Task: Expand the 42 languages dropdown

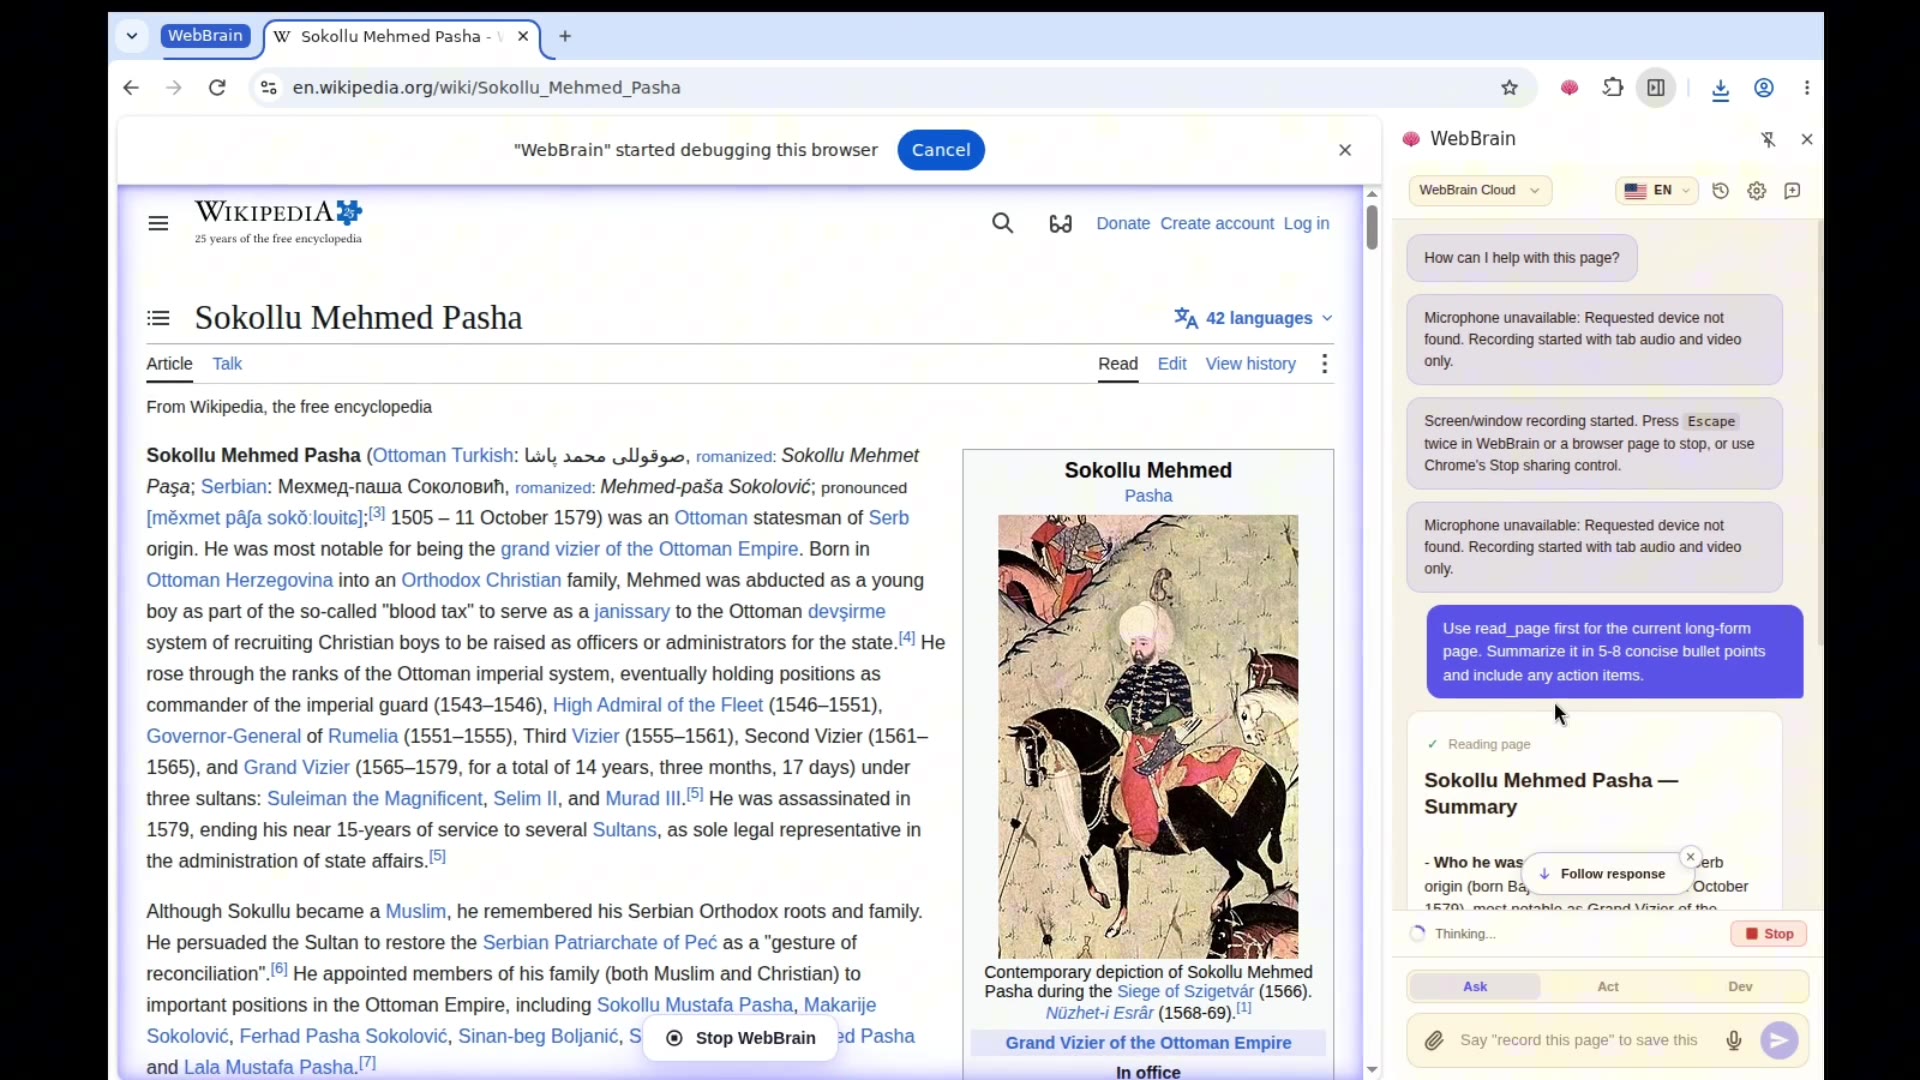Action: point(1254,318)
